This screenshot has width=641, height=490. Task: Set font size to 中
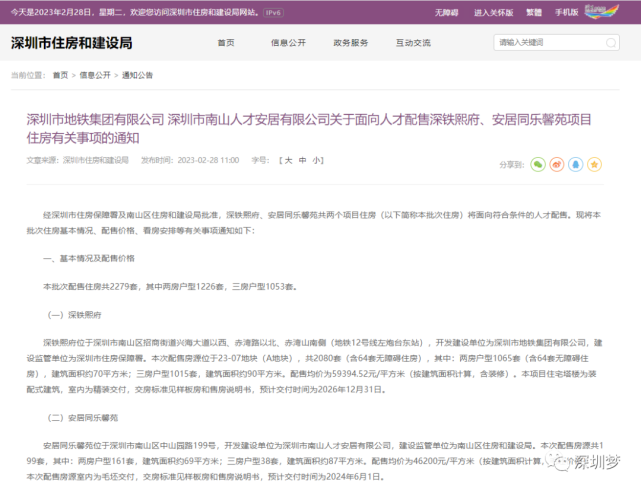click(303, 160)
